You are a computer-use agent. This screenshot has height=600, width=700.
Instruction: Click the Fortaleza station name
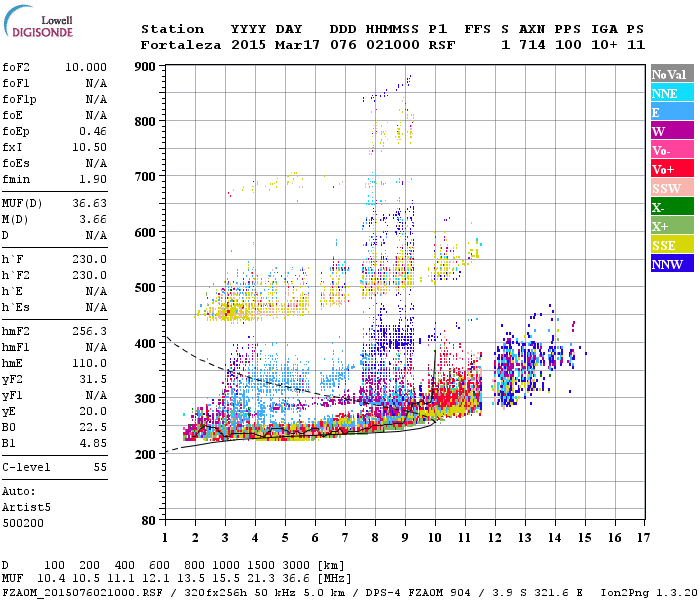[x=181, y=45]
